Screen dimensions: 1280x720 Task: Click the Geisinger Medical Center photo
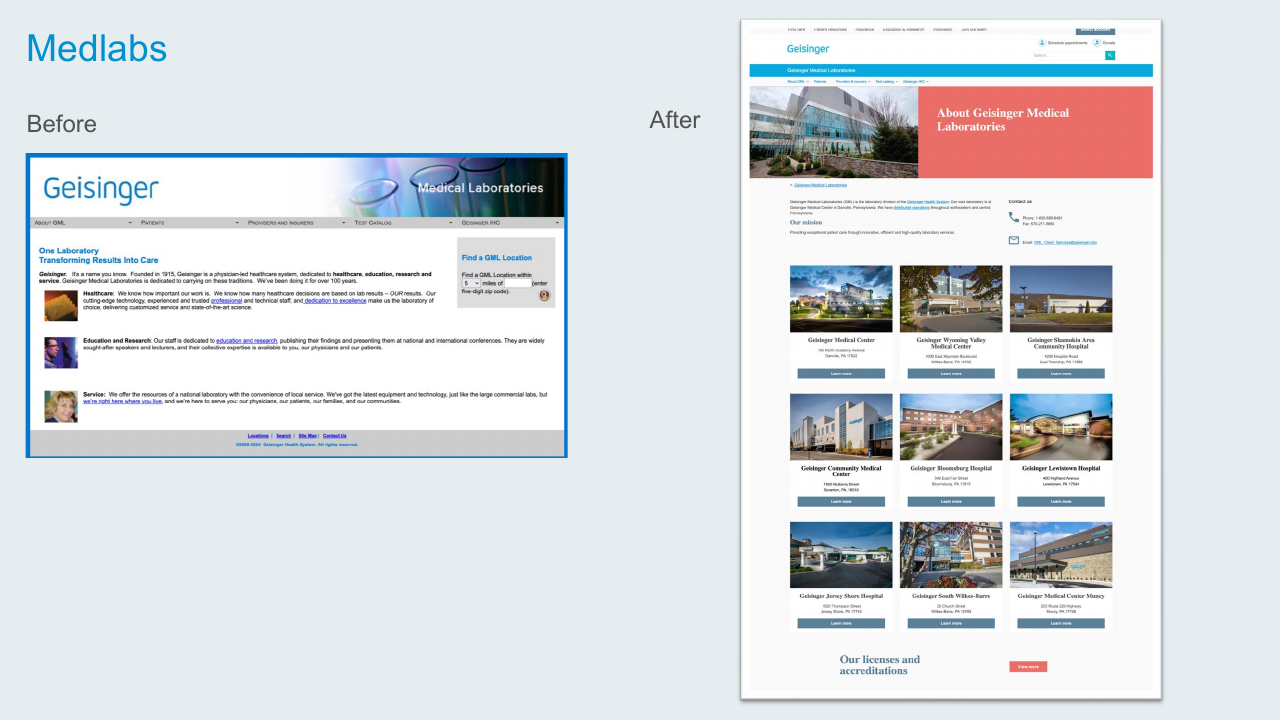click(841, 299)
